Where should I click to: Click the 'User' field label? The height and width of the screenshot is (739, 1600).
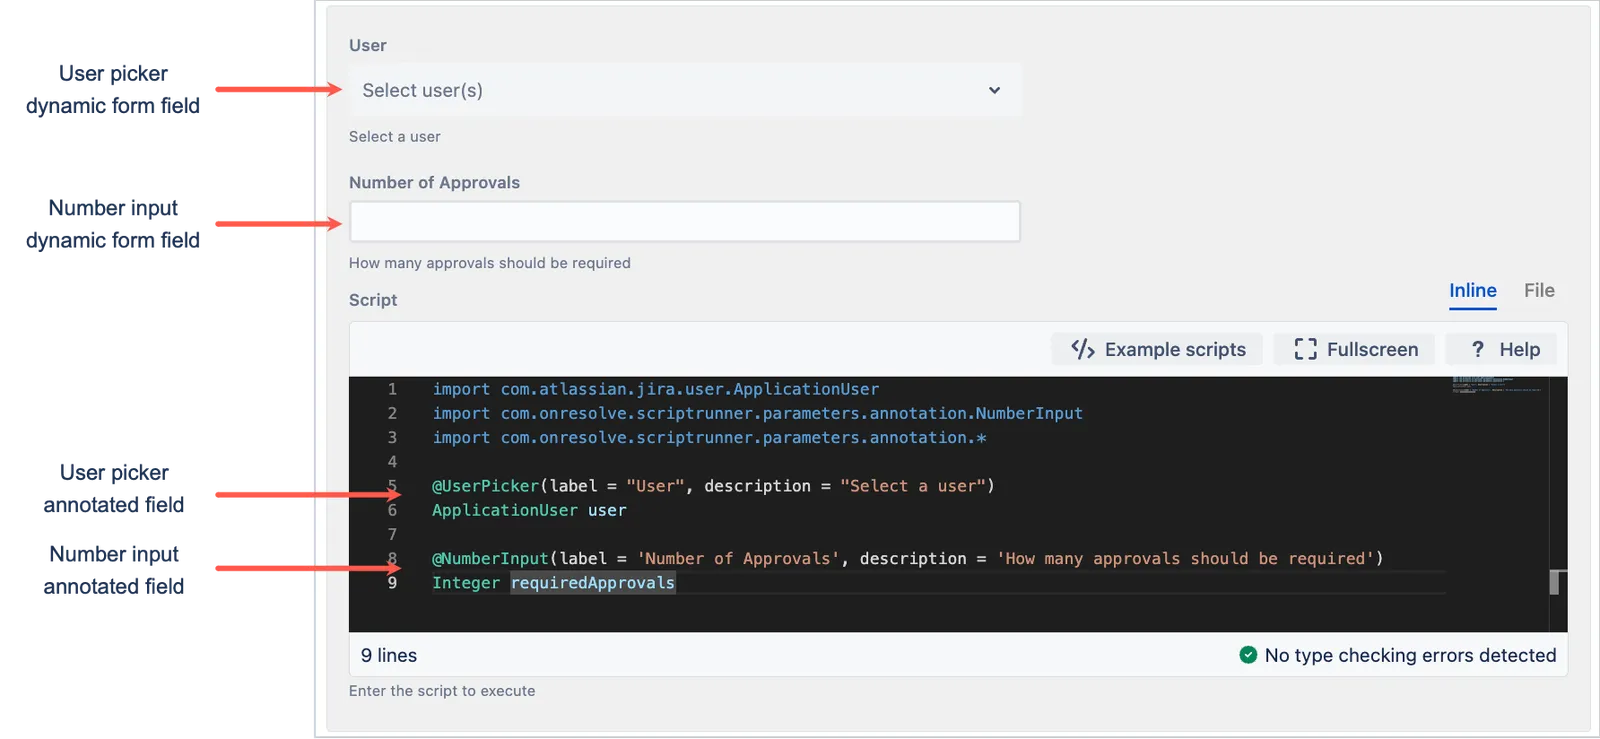click(368, 45)
